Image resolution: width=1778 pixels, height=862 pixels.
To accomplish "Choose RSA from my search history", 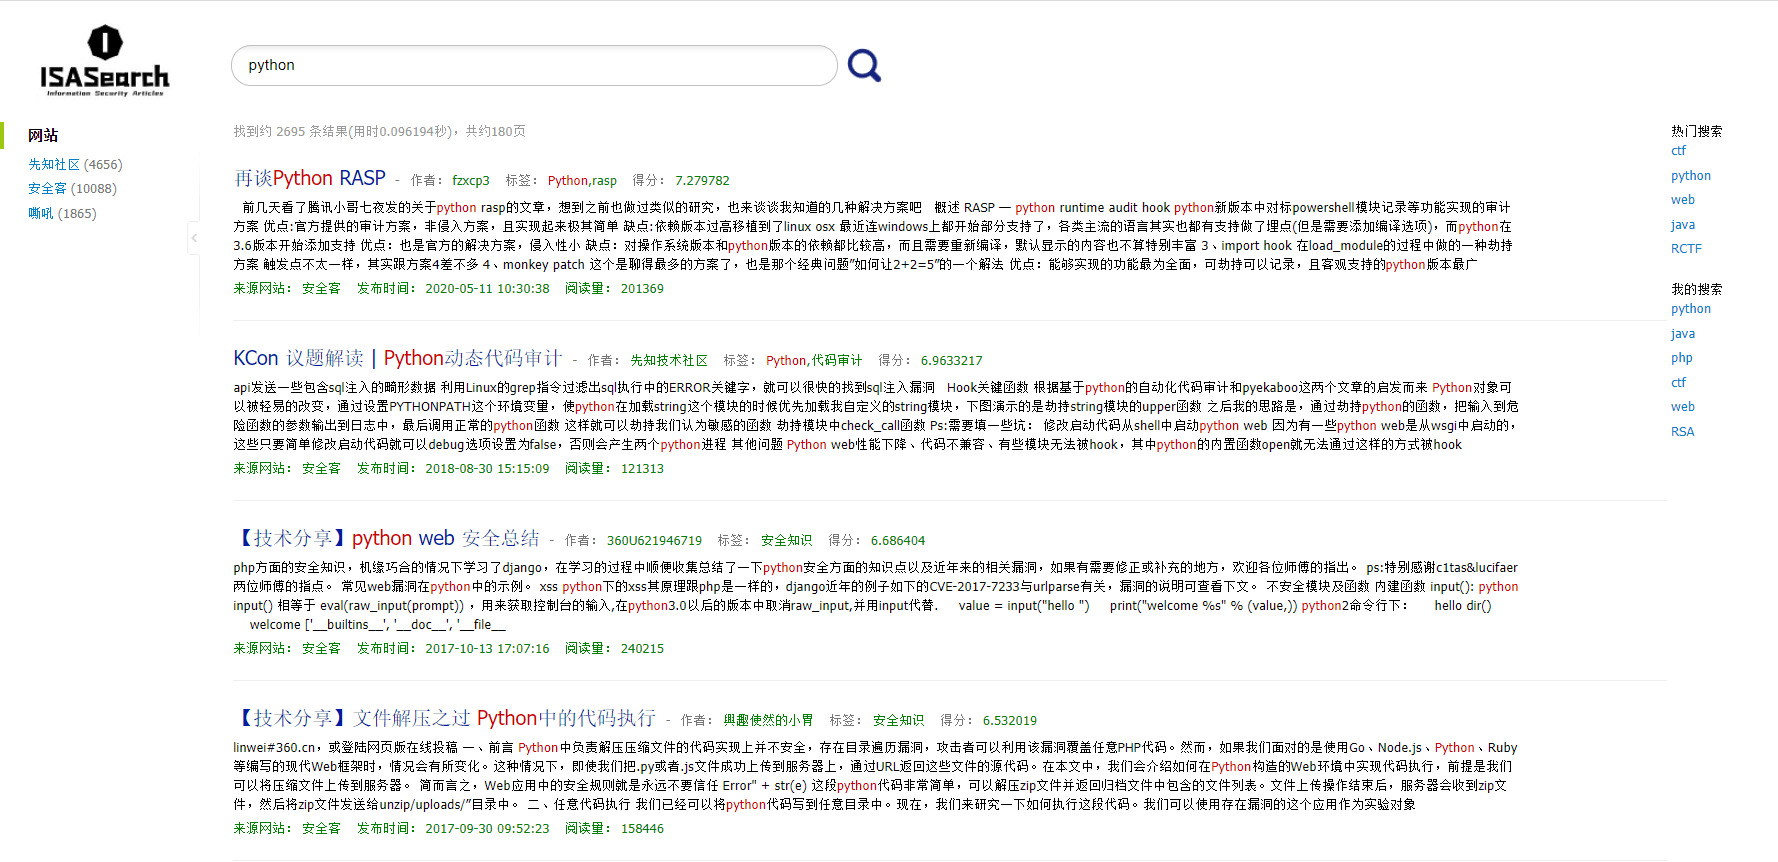I will (1682, 432).
